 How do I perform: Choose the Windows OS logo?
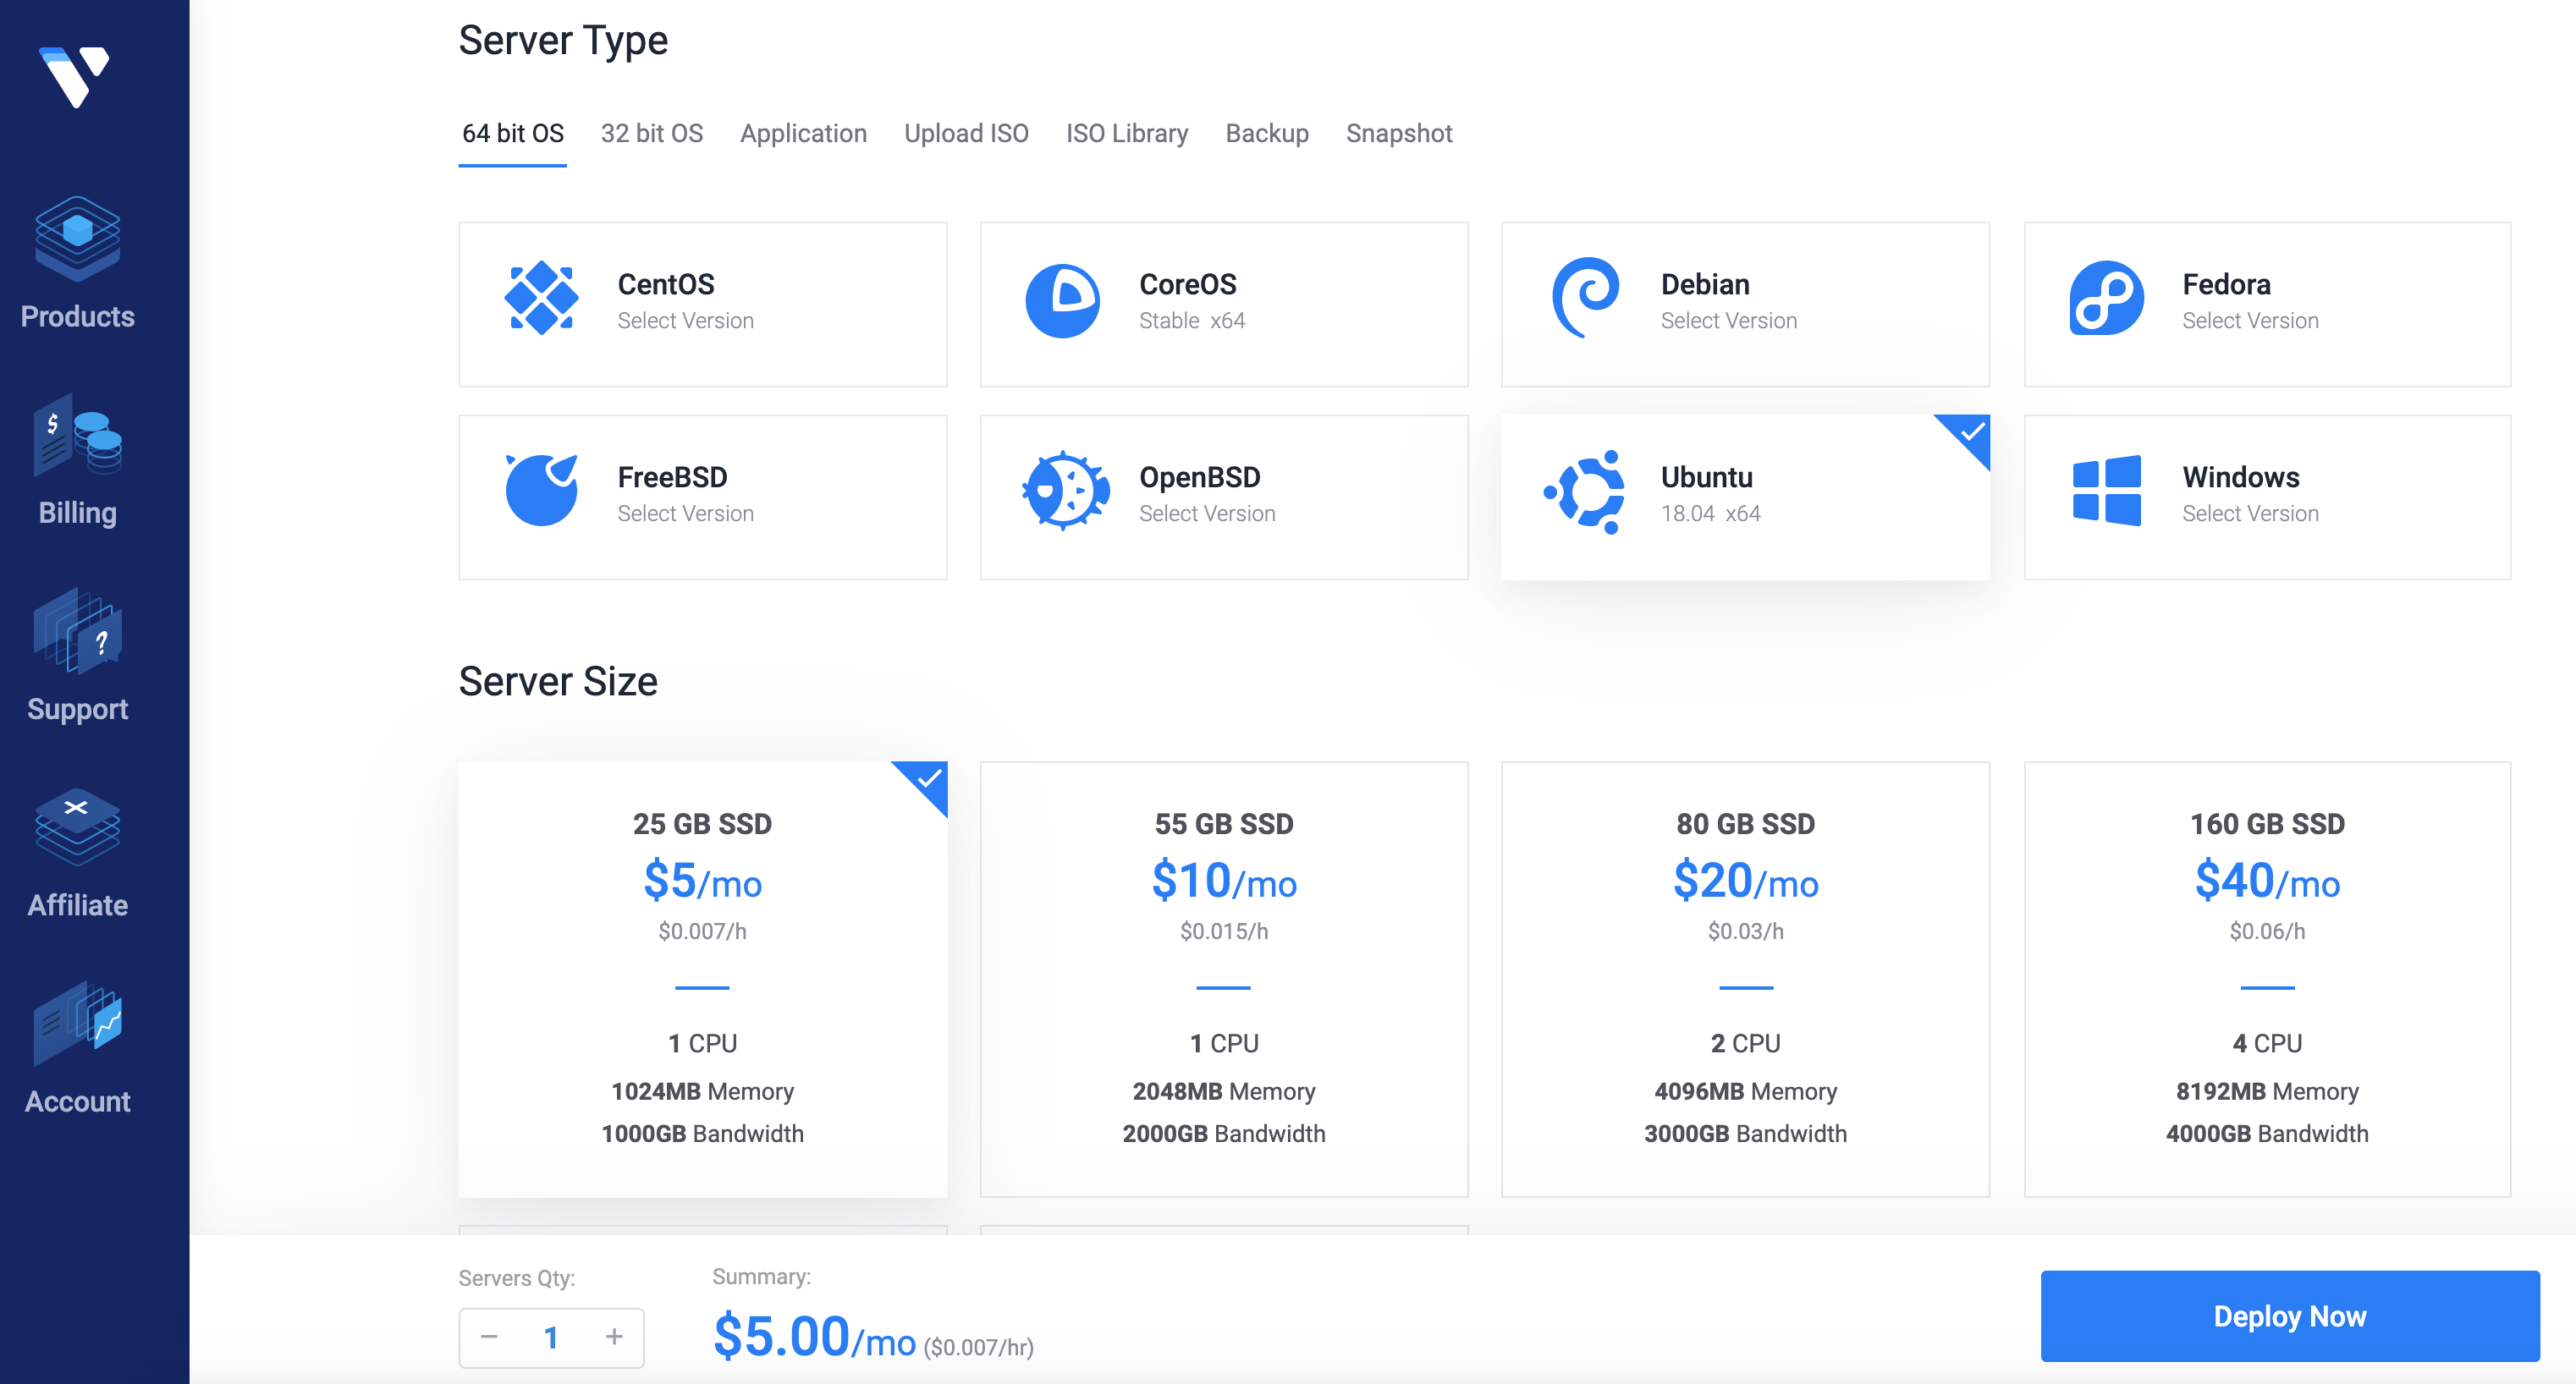(x=2106, y=492)
